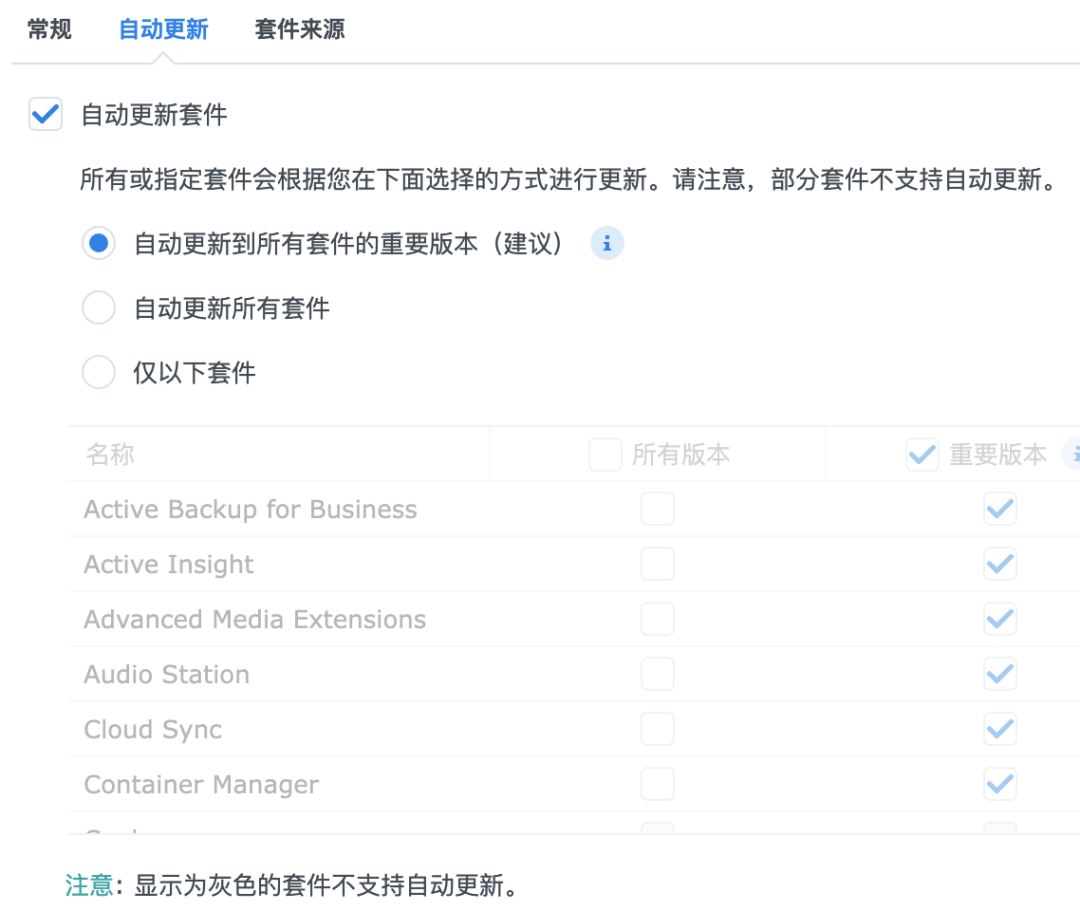Toggle the 所有版本 header checkbox
The width and height of the screenshot is (1080, 911).
pyautogui.click(x=605, y=455)
